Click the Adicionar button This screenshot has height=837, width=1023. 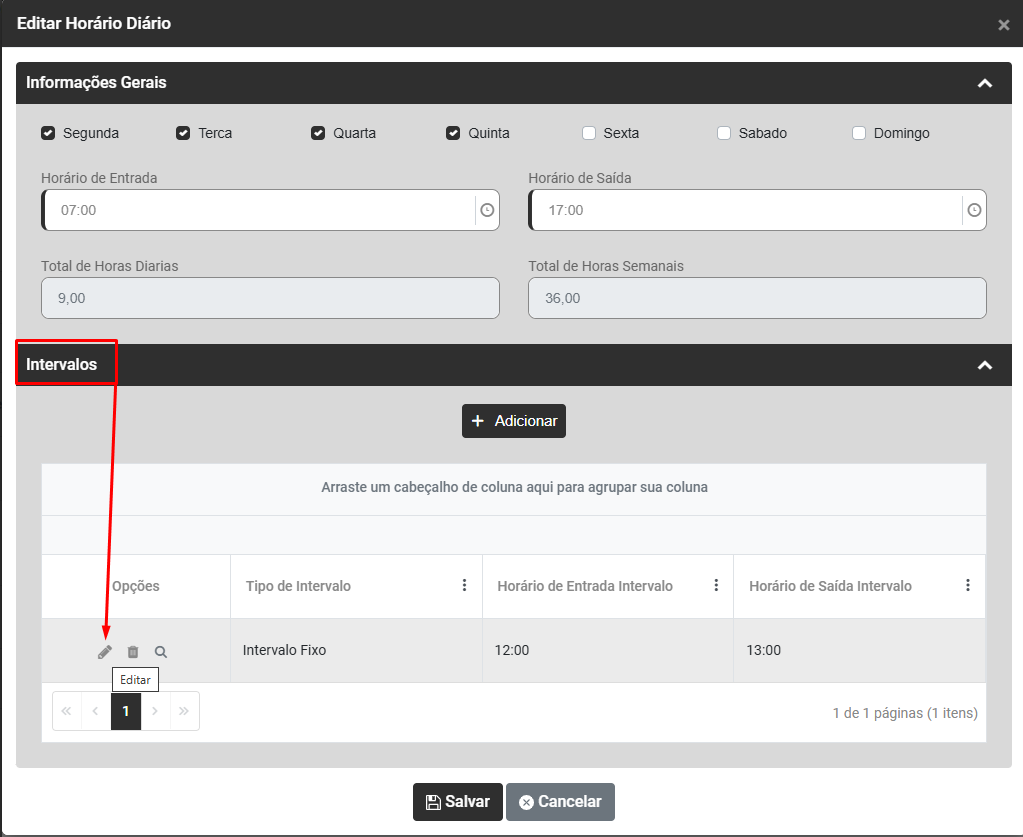point(514,421)
